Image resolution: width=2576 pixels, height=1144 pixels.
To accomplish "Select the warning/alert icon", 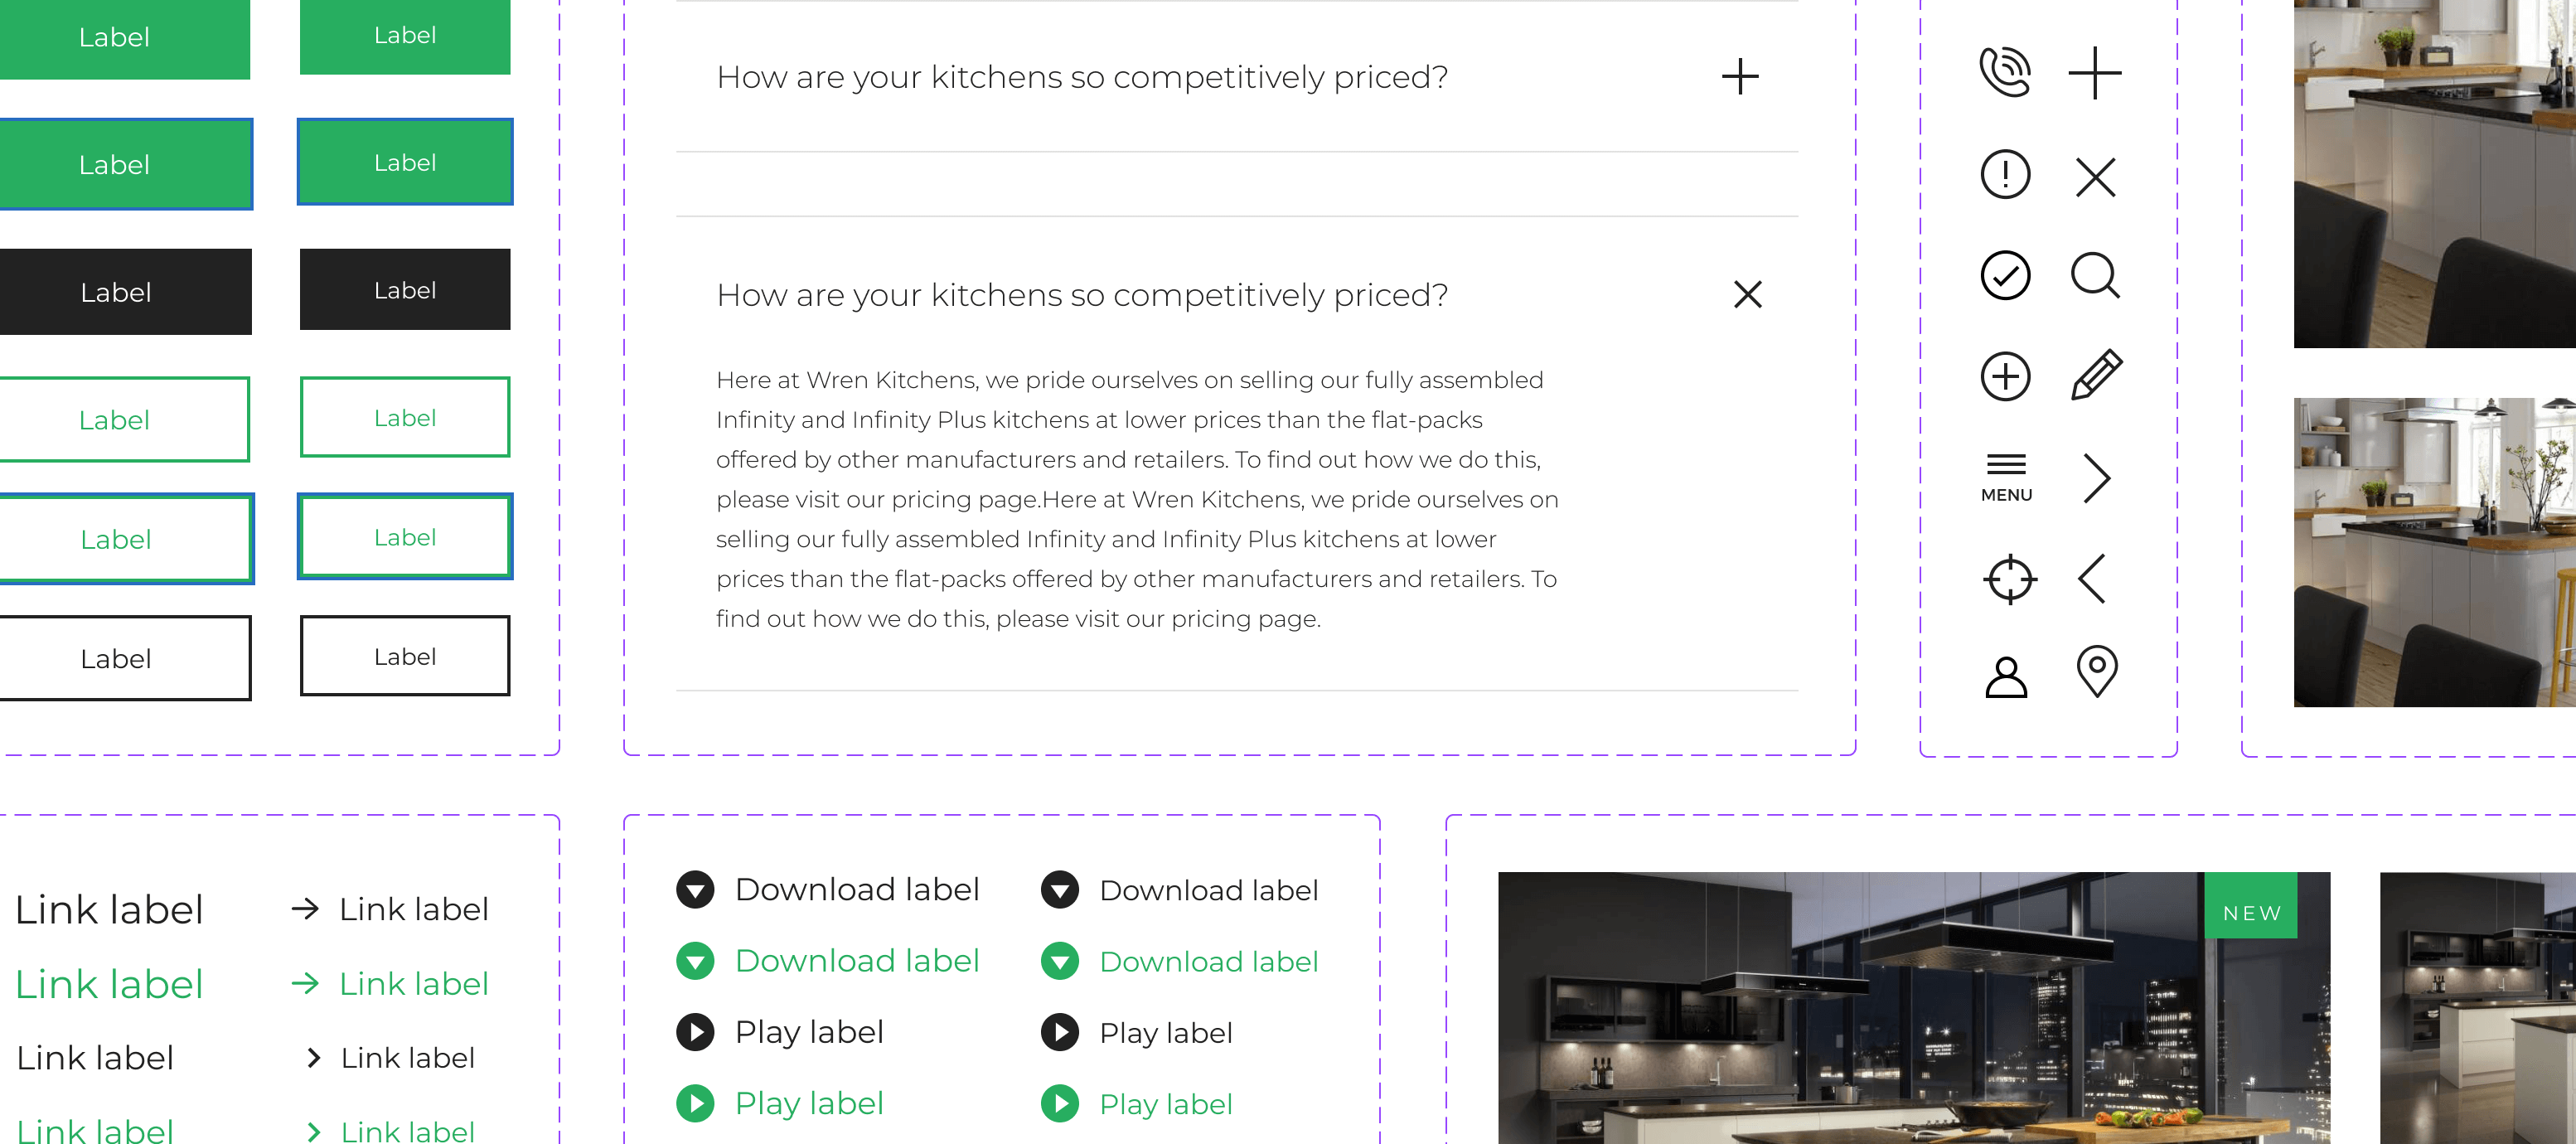I will (2006, 174).
